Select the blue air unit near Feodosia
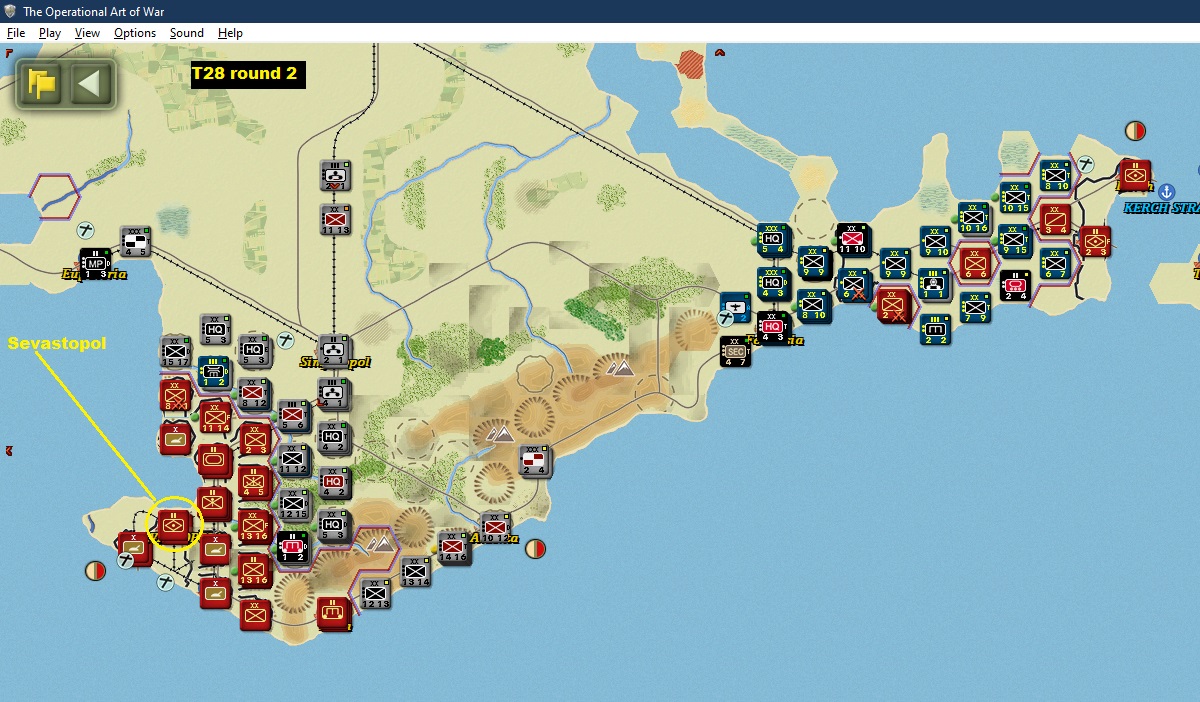The height and width of the screenshot is (702, 1200). pos(735,307)
